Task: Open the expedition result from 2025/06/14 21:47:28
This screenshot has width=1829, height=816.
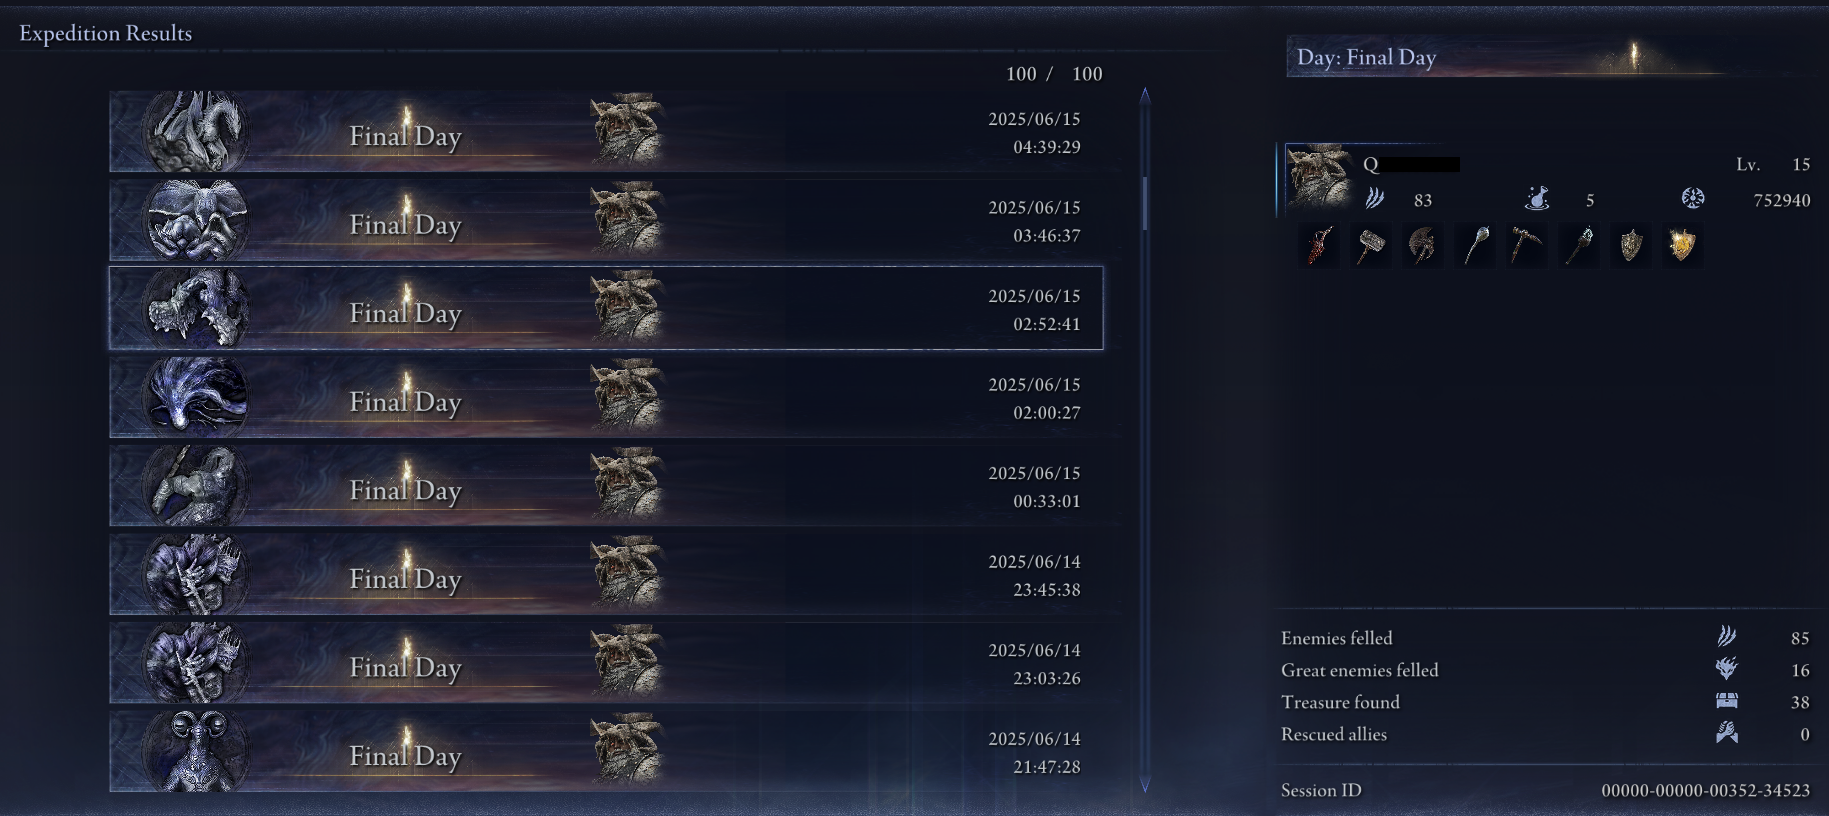Action: pyautogui.click(x=606, y=751)
